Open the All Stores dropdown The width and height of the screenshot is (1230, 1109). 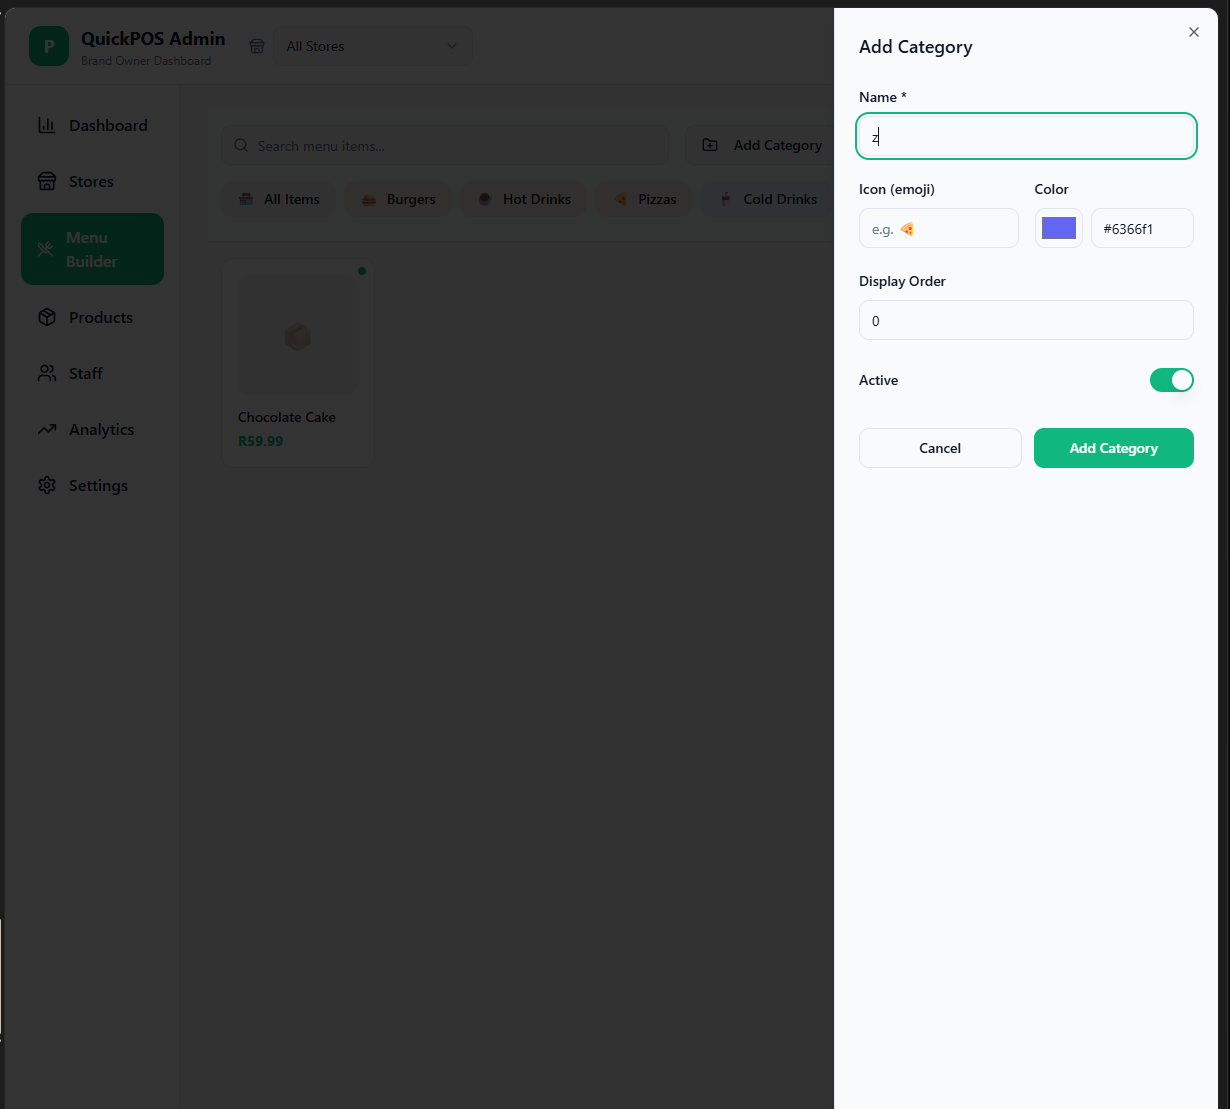(372, 46)
